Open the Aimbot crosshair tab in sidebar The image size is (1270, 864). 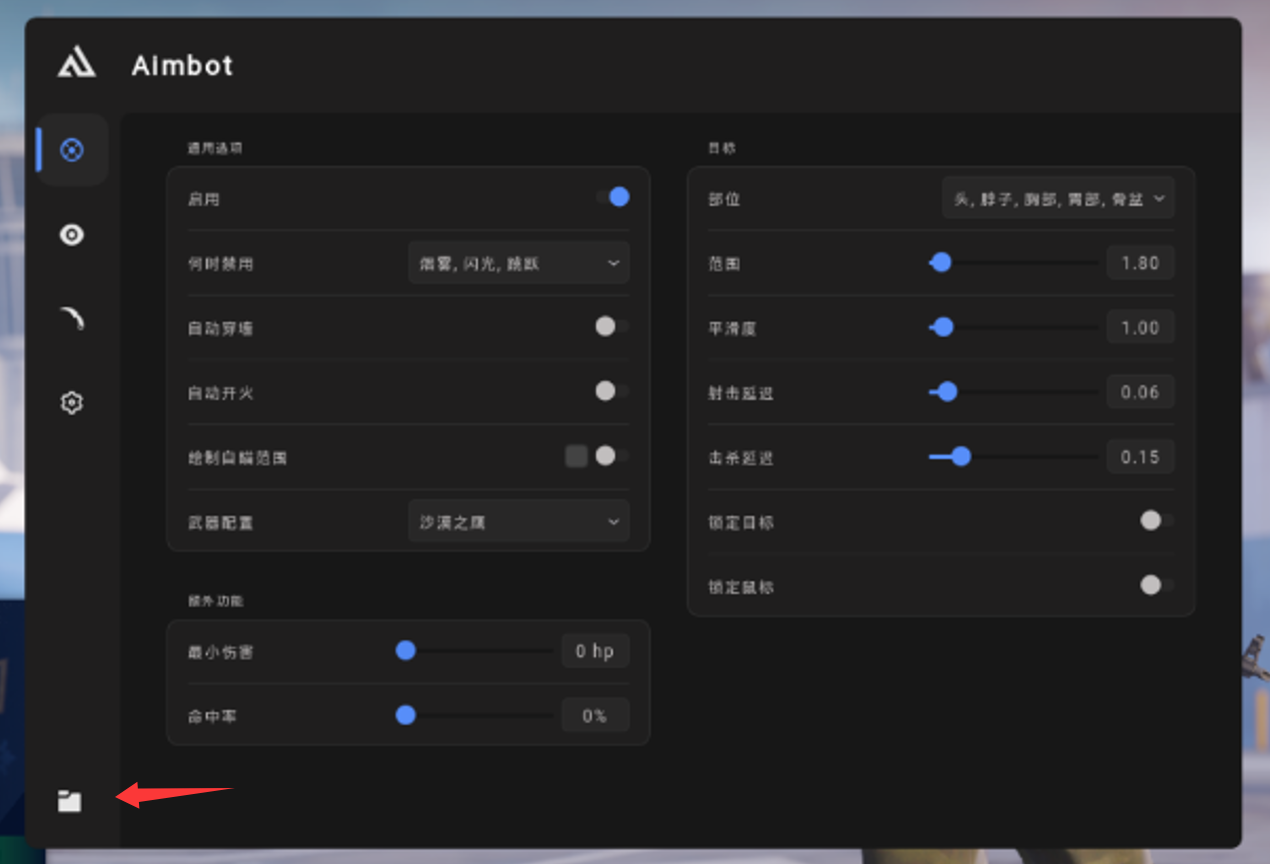coord(71,150)
